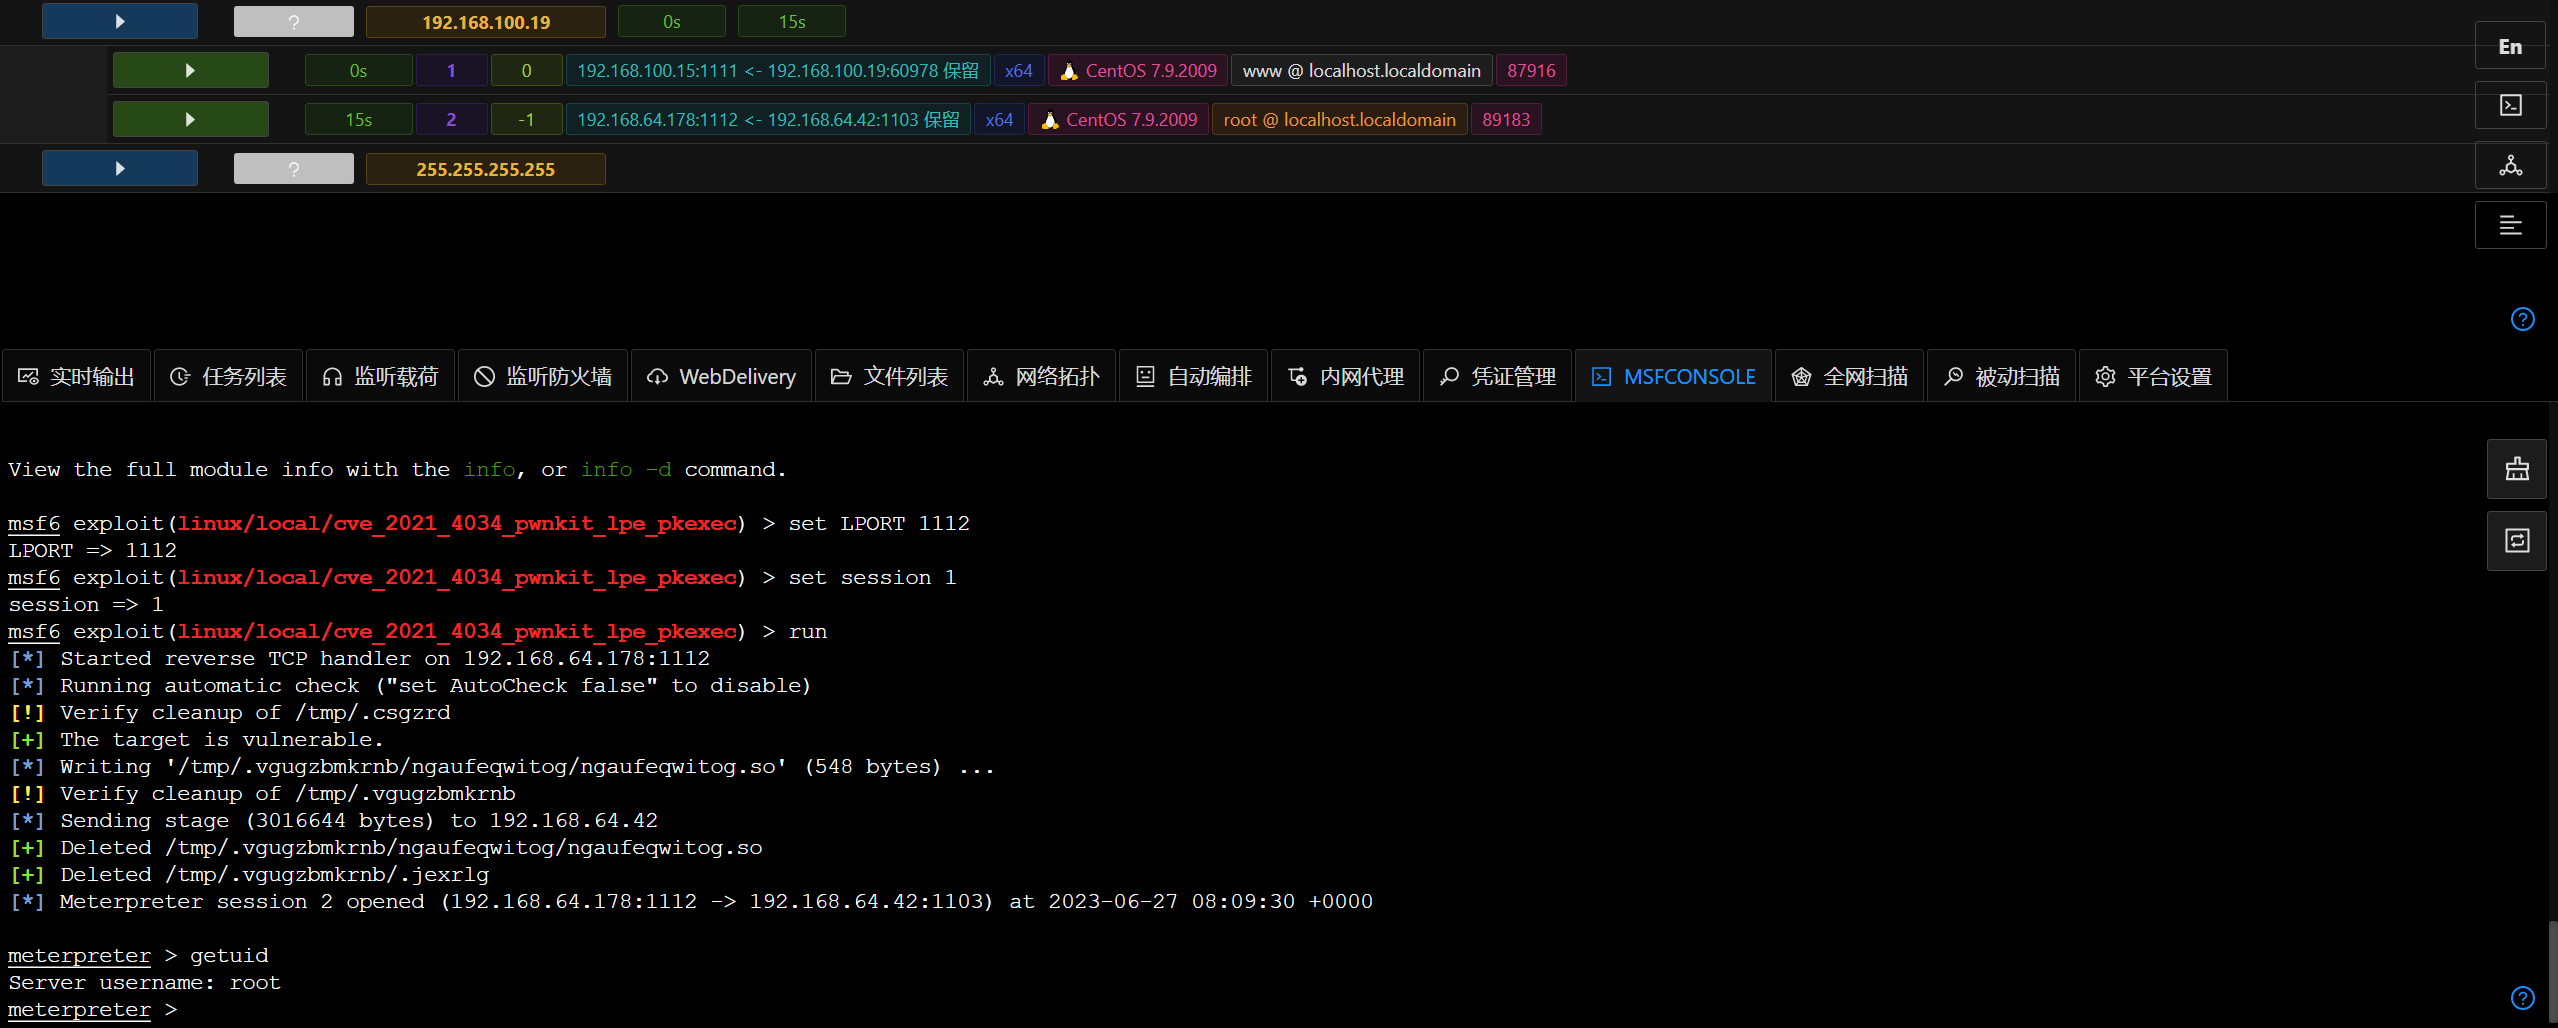Open the 网络拓扑 tab
Image resolution: width=2558 pixels, height=1028 pixels.
point(1042,376)
